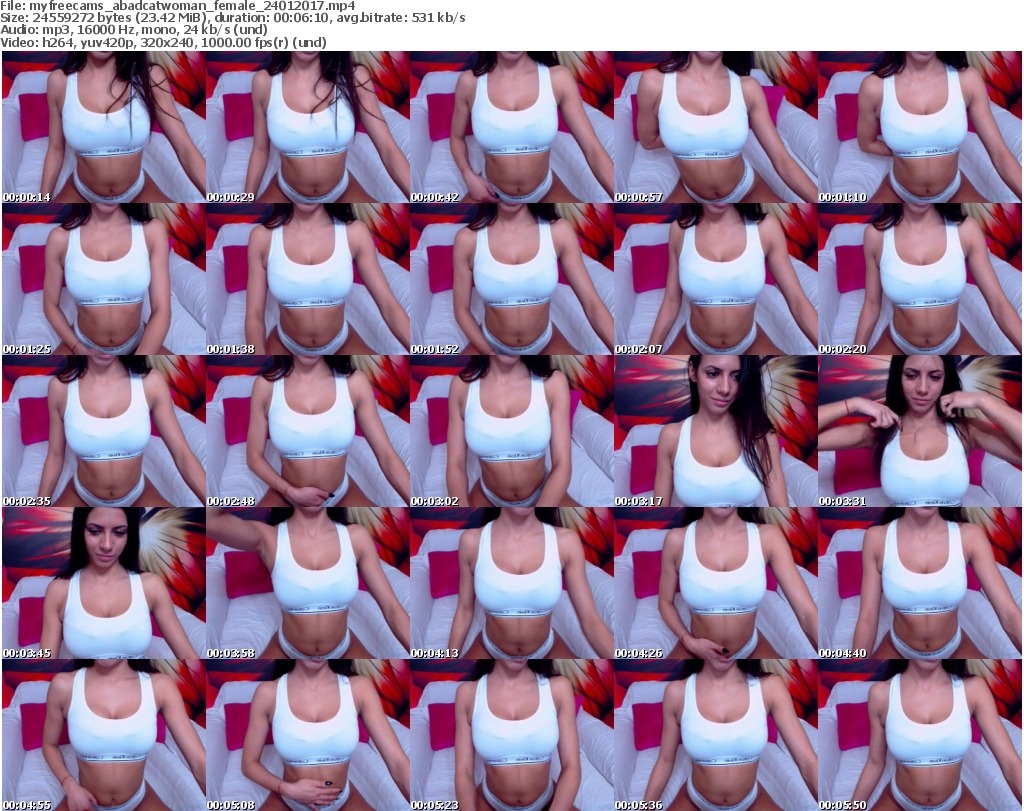
Task: Select the thumbnail at timestamp 00:02:07
Action: coord(716,279)
